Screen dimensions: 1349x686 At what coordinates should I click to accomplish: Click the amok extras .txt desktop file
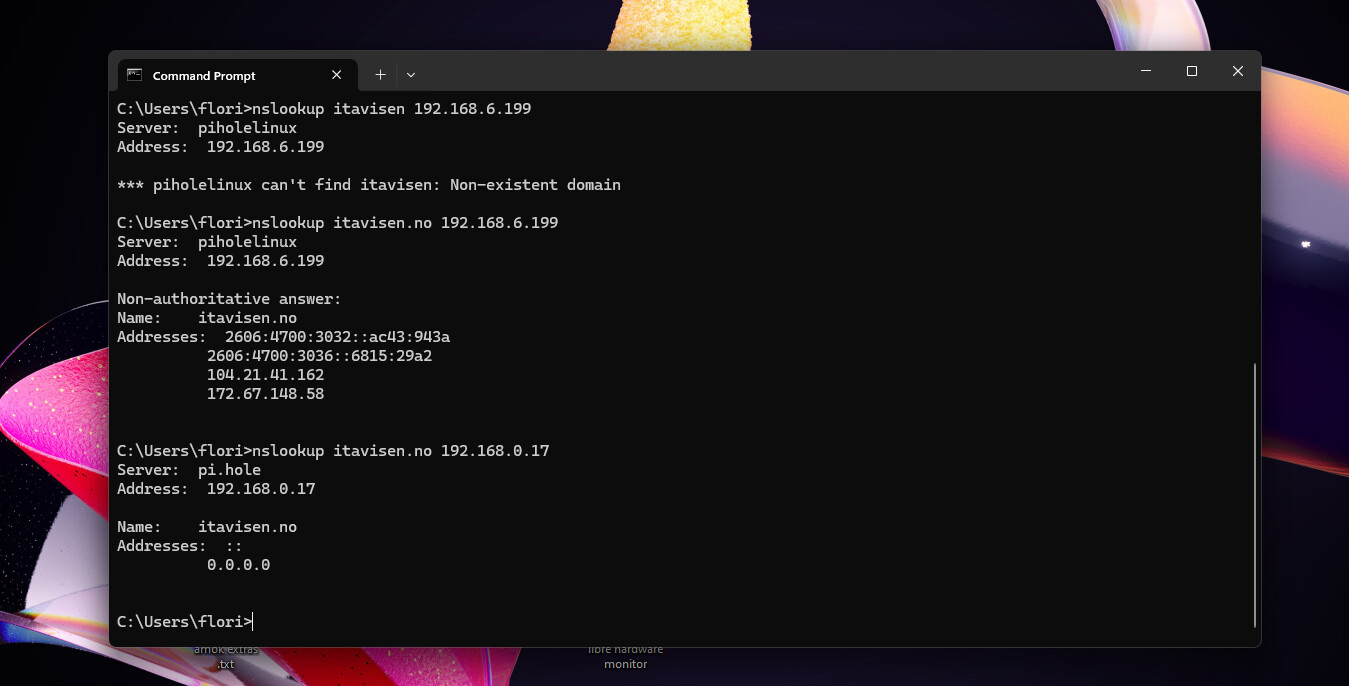coord(226,657)
